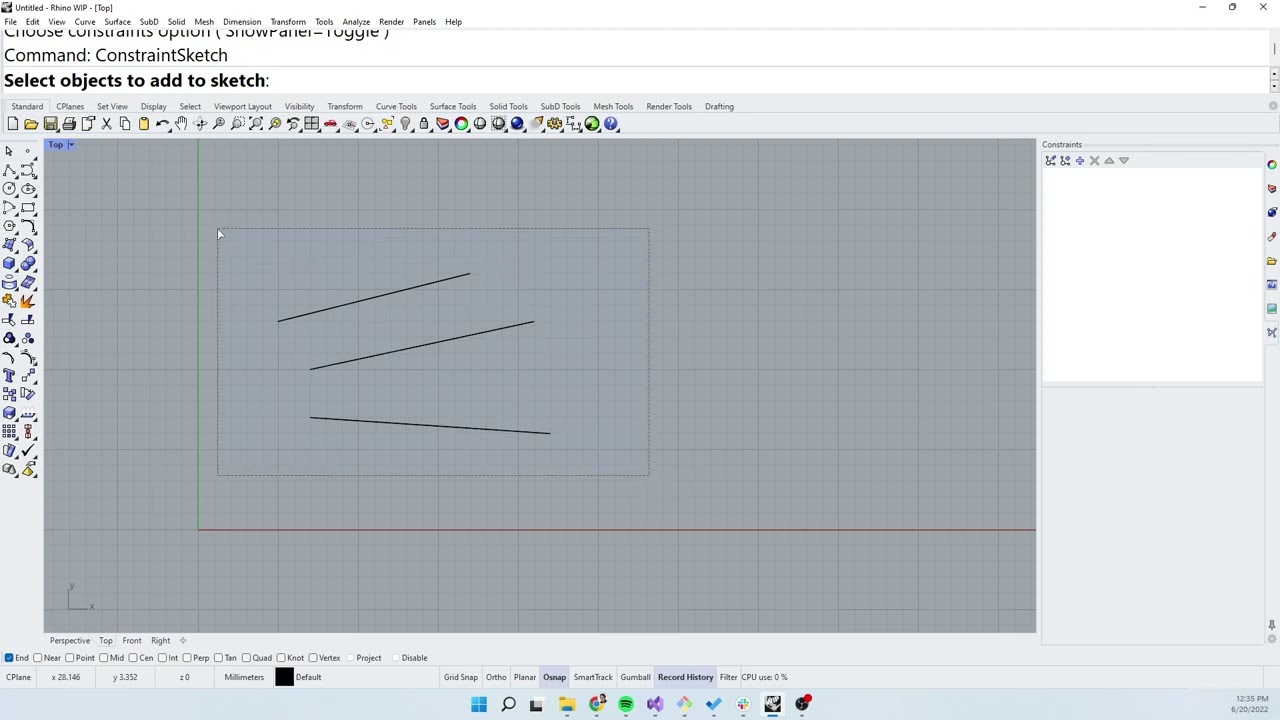
Task: Open the Curve menu
Action: (x=85, y=22)
